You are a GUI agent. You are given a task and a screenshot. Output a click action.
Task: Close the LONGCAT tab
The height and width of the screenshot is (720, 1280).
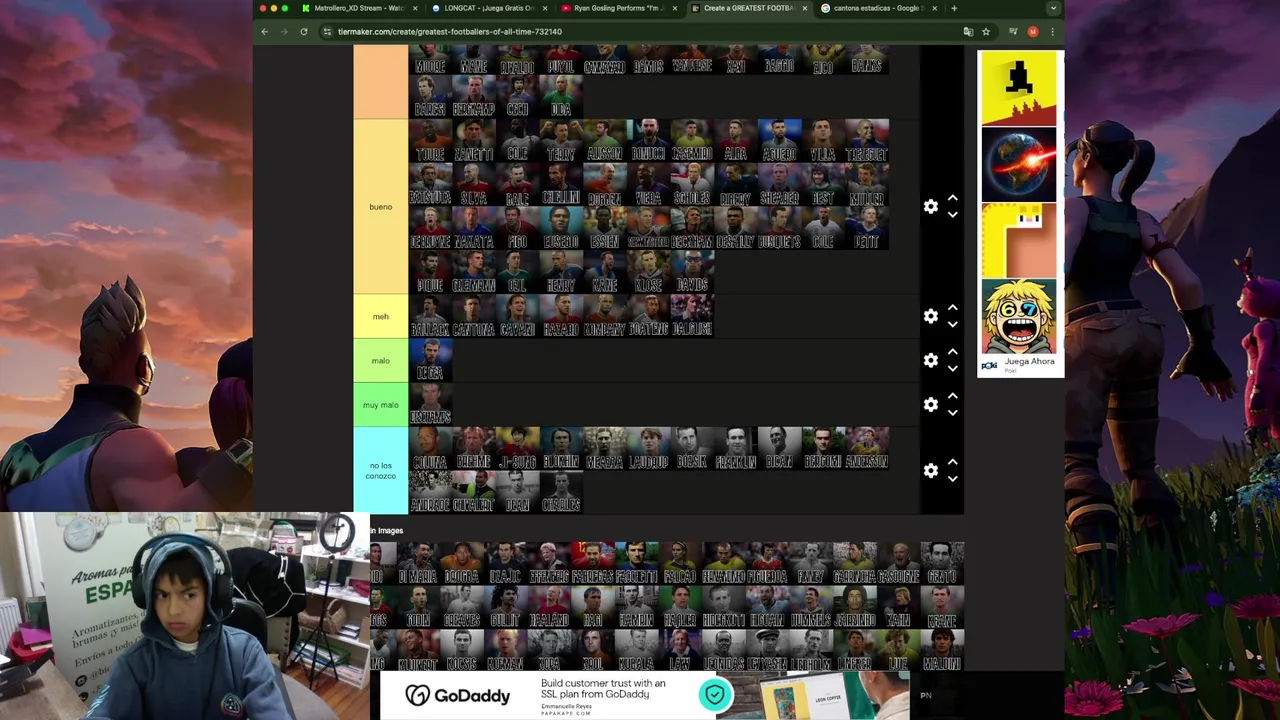tap(545, 8)
